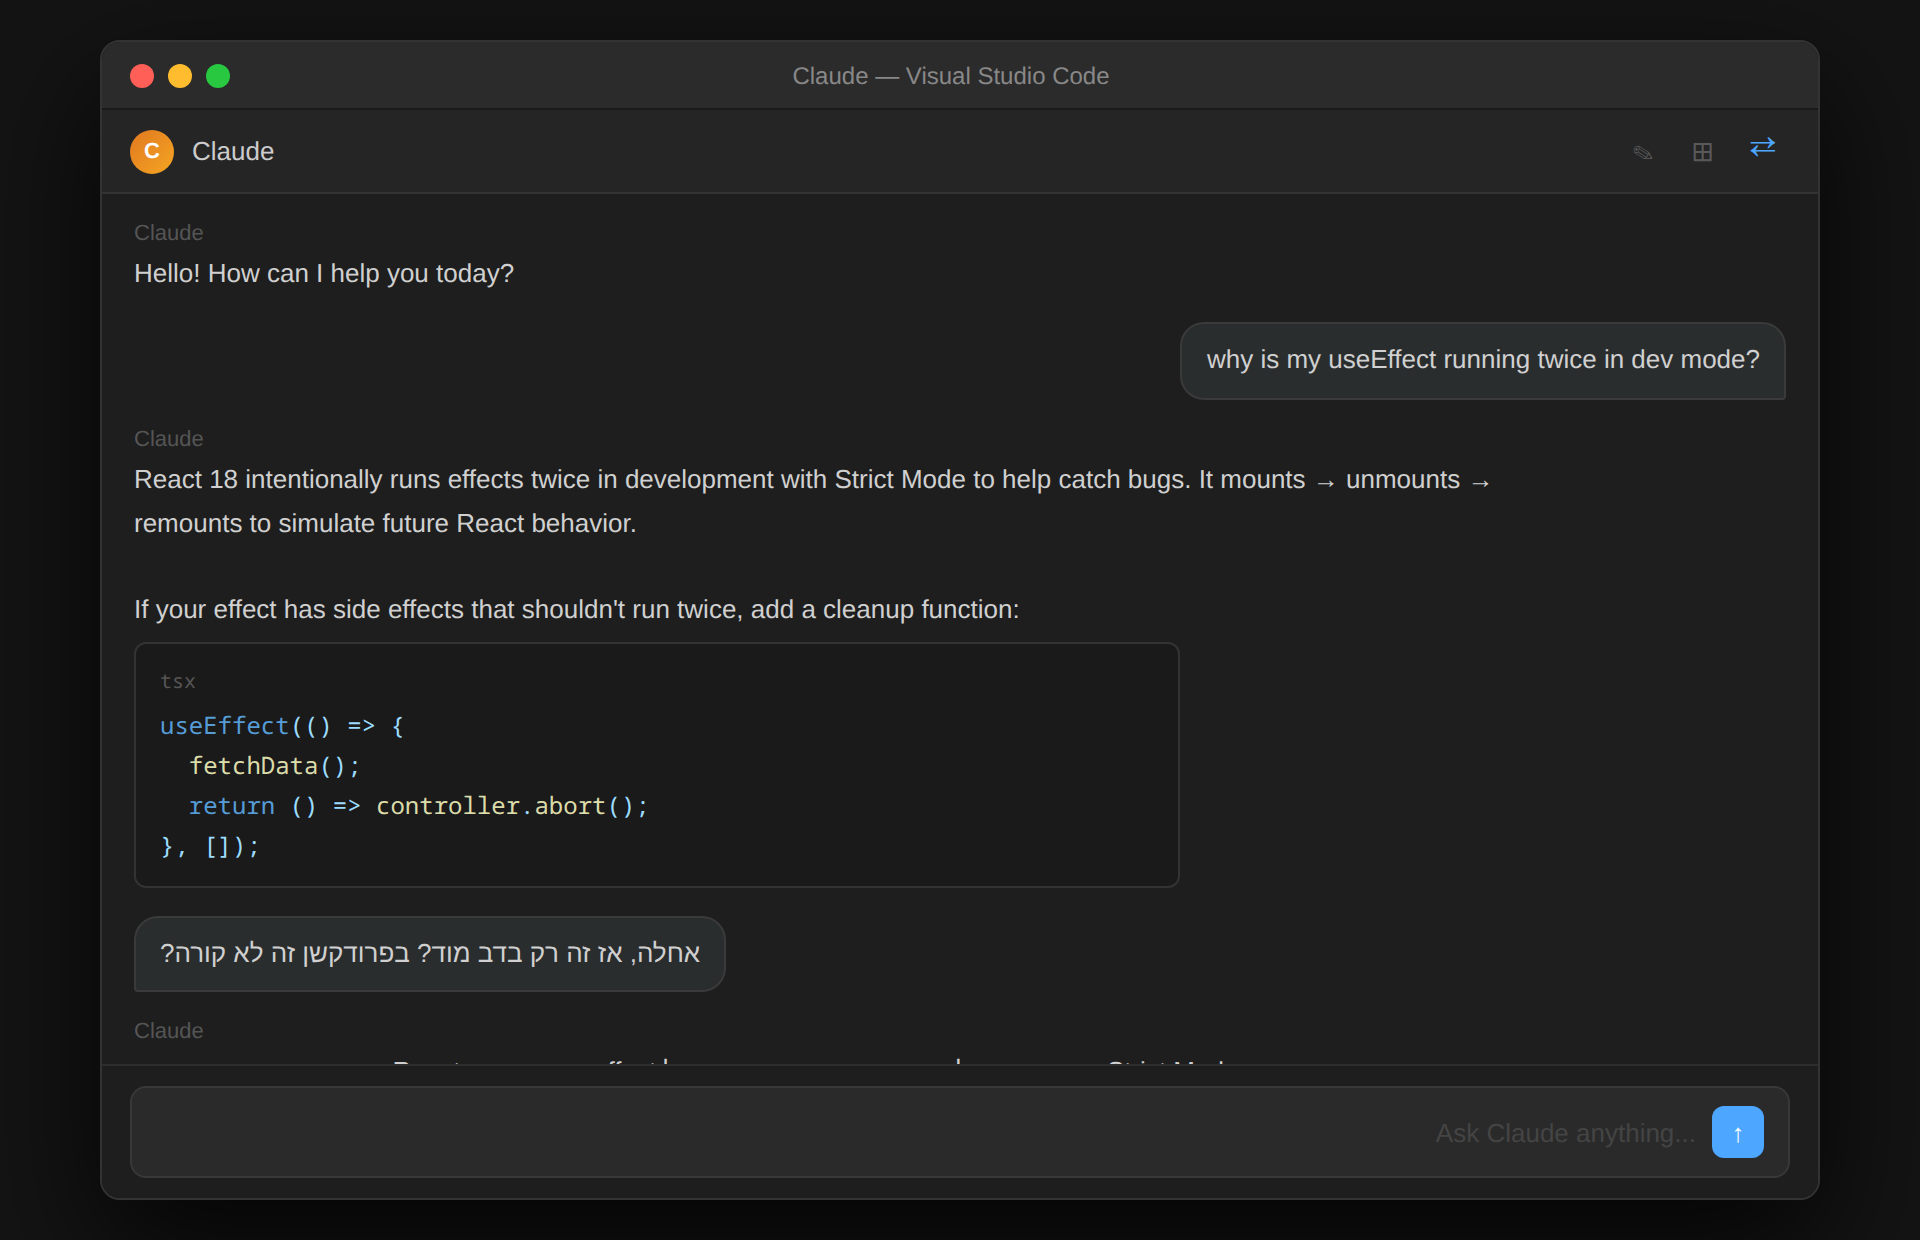1920x1240 pixels.
Task: Click the pencil edit icon in the header
Action: click(1642, 152)
